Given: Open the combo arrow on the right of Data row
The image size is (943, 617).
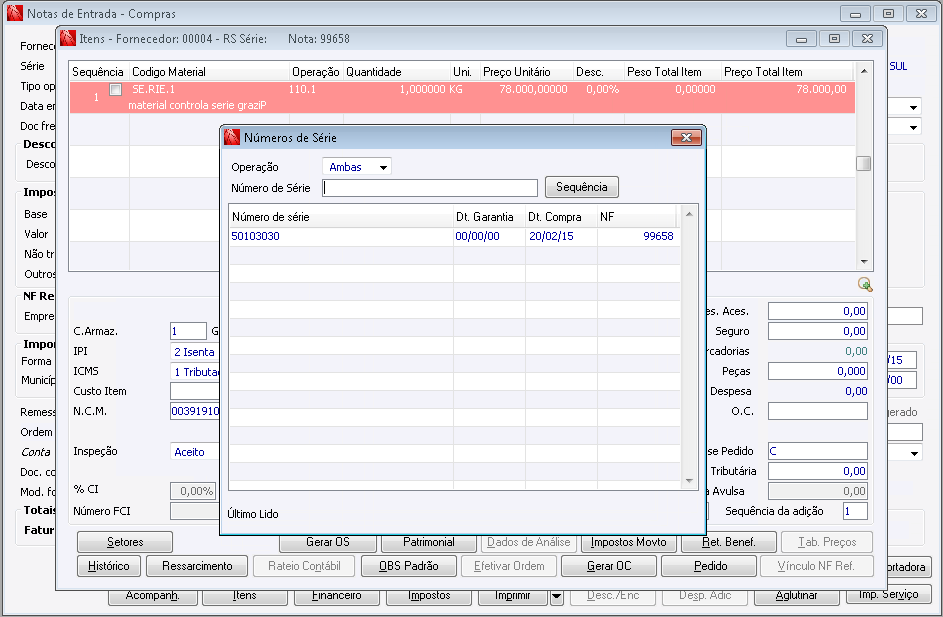Looking at the screenshot, I should [x=914, y=108].
